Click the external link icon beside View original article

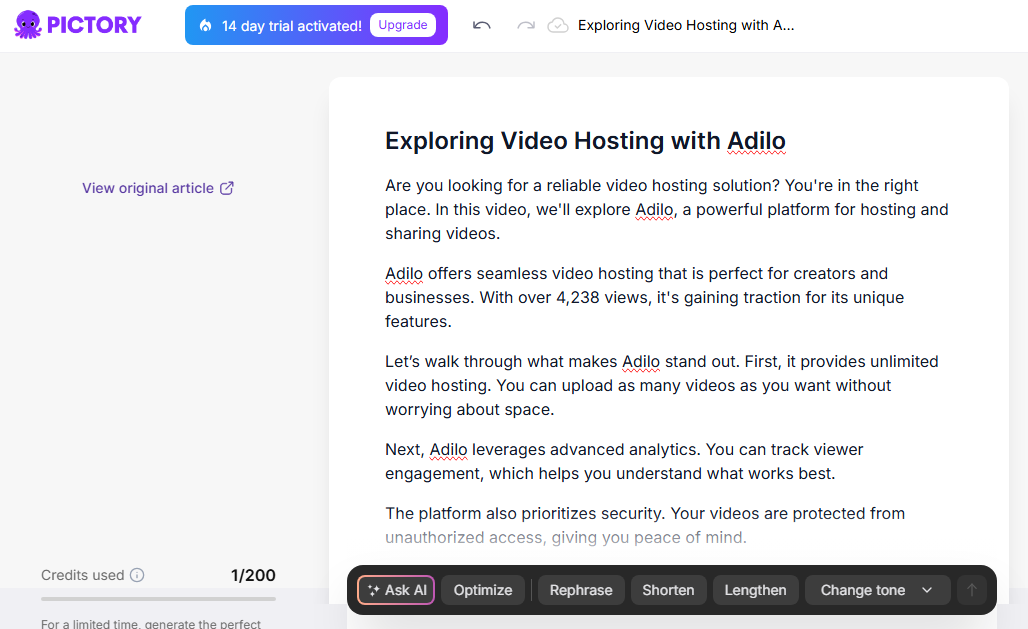pyautogui.click(x=227, y=188)
